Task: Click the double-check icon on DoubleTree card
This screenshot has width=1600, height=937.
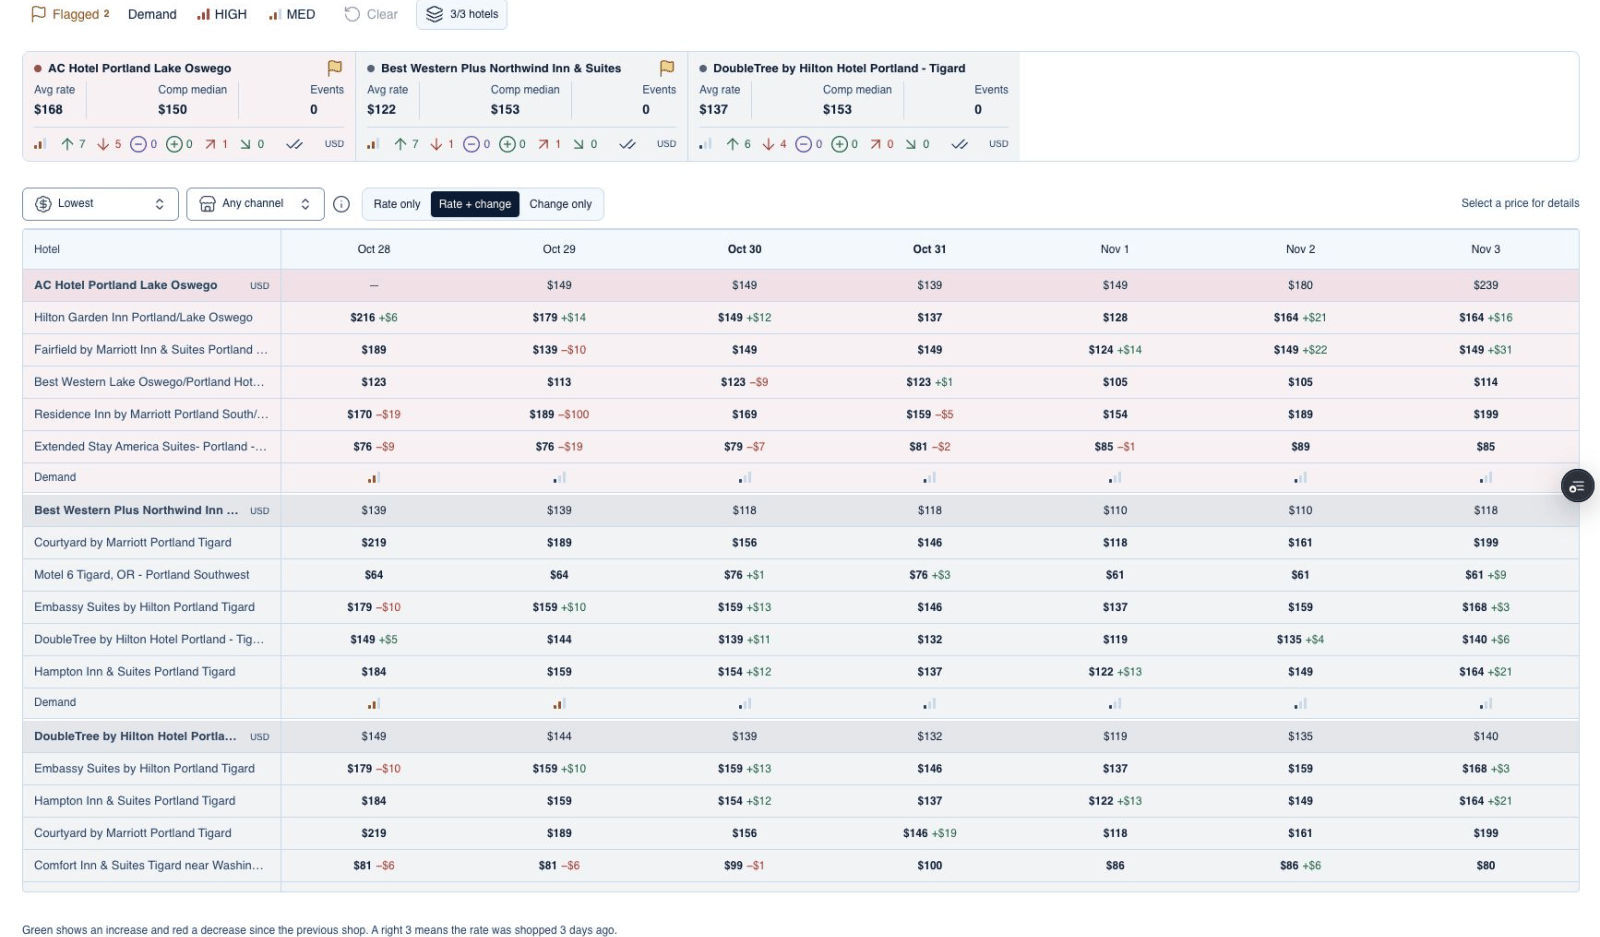Action: (959, 144)
